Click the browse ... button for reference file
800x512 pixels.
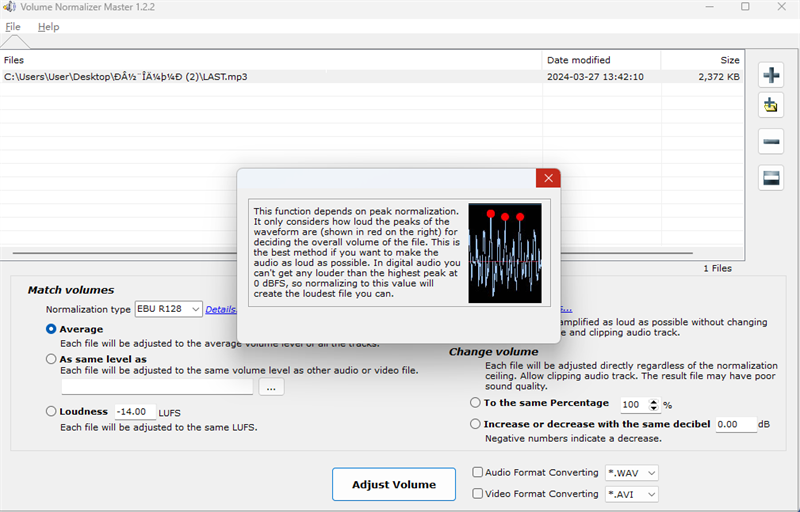tap(271, 387)
